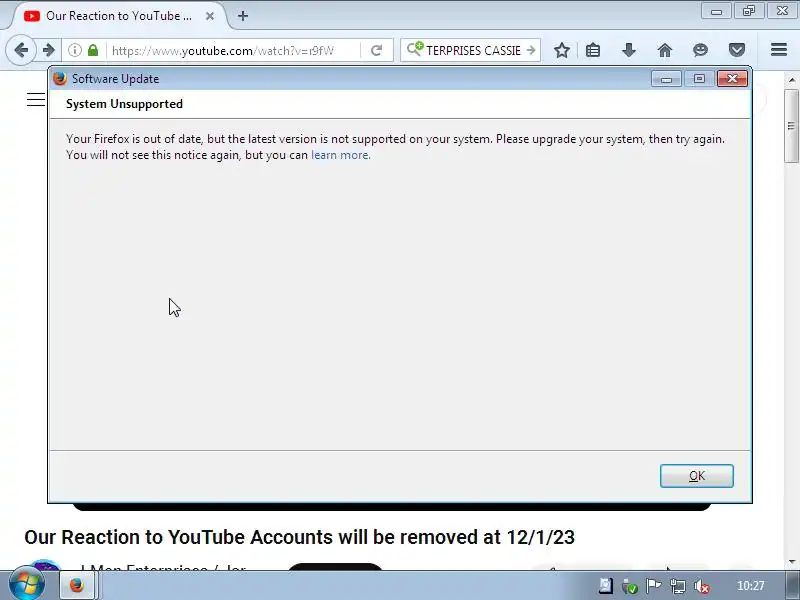This screenshot has height=600, width=800.
Task: Open the Firefox hamburger menu
Action: pyautogui.click(x=779, y=49)
